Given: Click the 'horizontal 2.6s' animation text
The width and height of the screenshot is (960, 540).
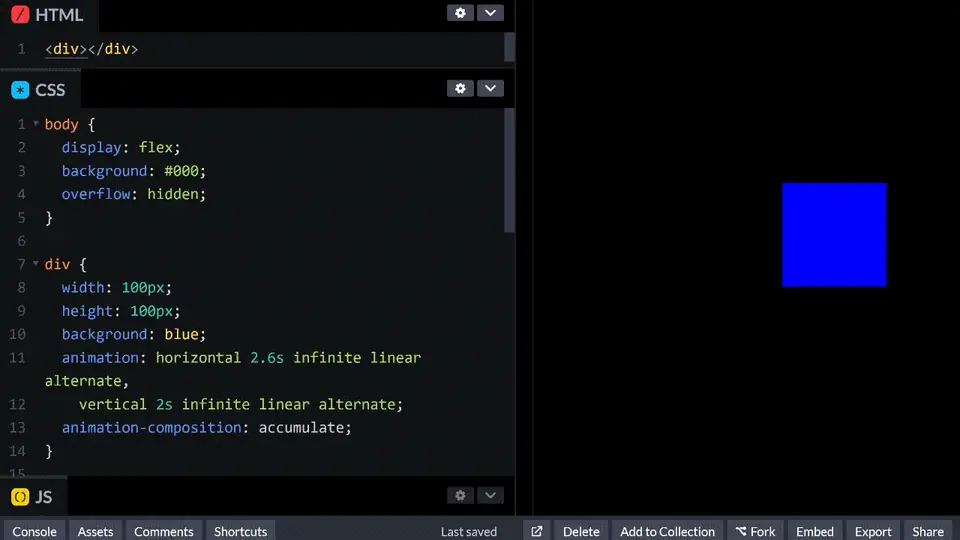Looking at the screenshot, I should 219,358.
